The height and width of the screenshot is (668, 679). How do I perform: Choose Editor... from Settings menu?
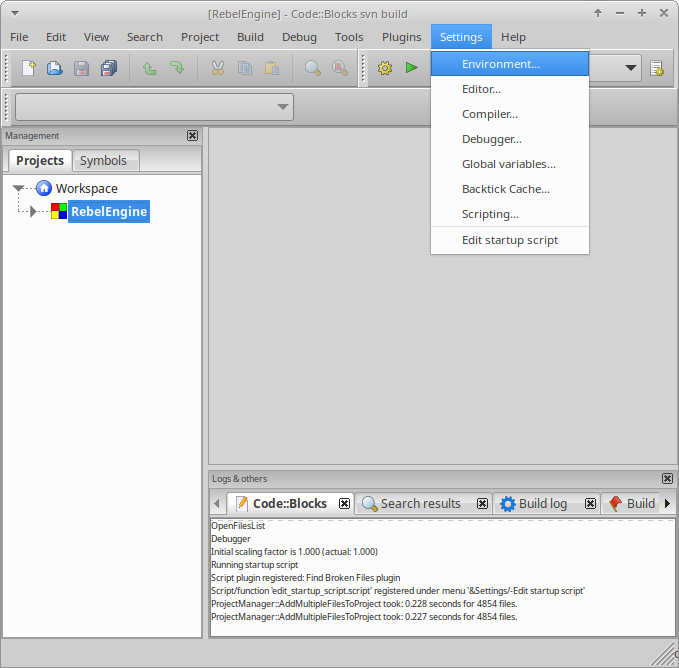point(510,89)
